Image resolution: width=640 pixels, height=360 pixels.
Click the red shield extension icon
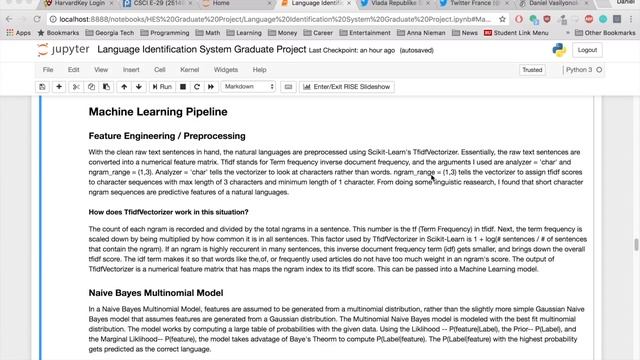[x=547, y=19]
